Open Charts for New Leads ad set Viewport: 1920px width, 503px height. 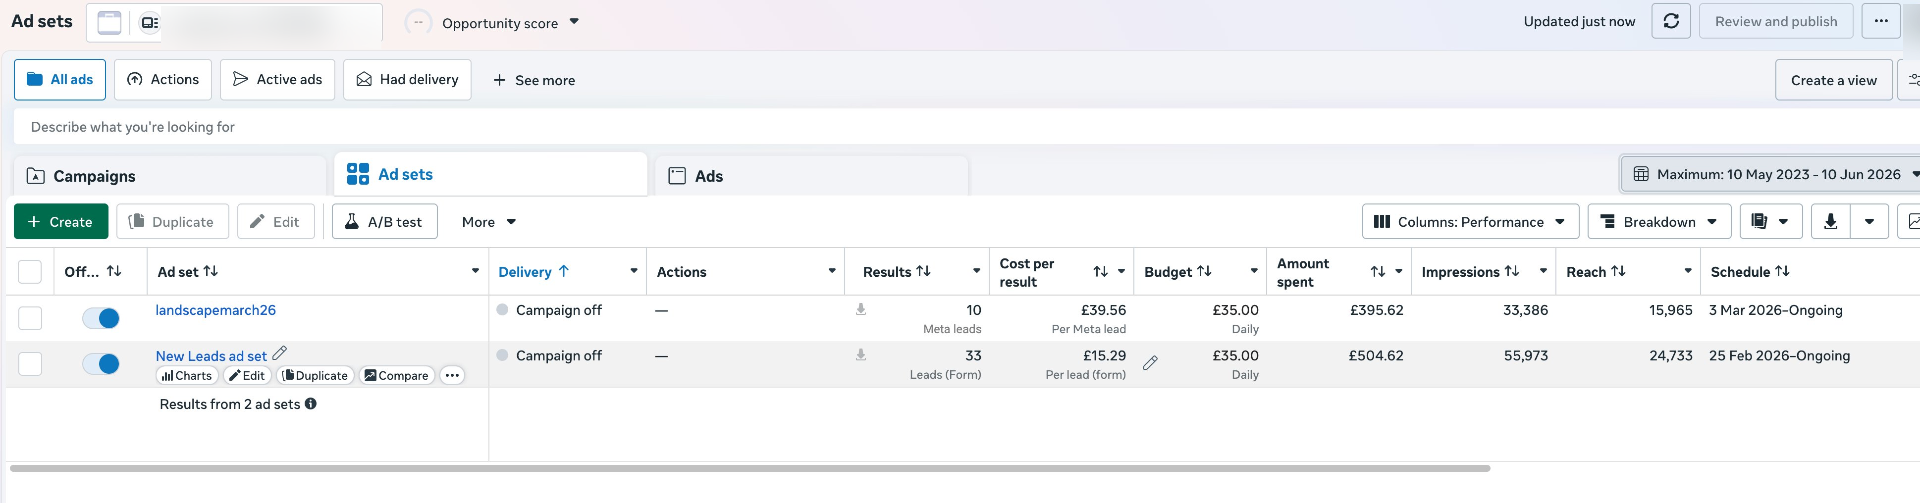click(x=187, y=376)
